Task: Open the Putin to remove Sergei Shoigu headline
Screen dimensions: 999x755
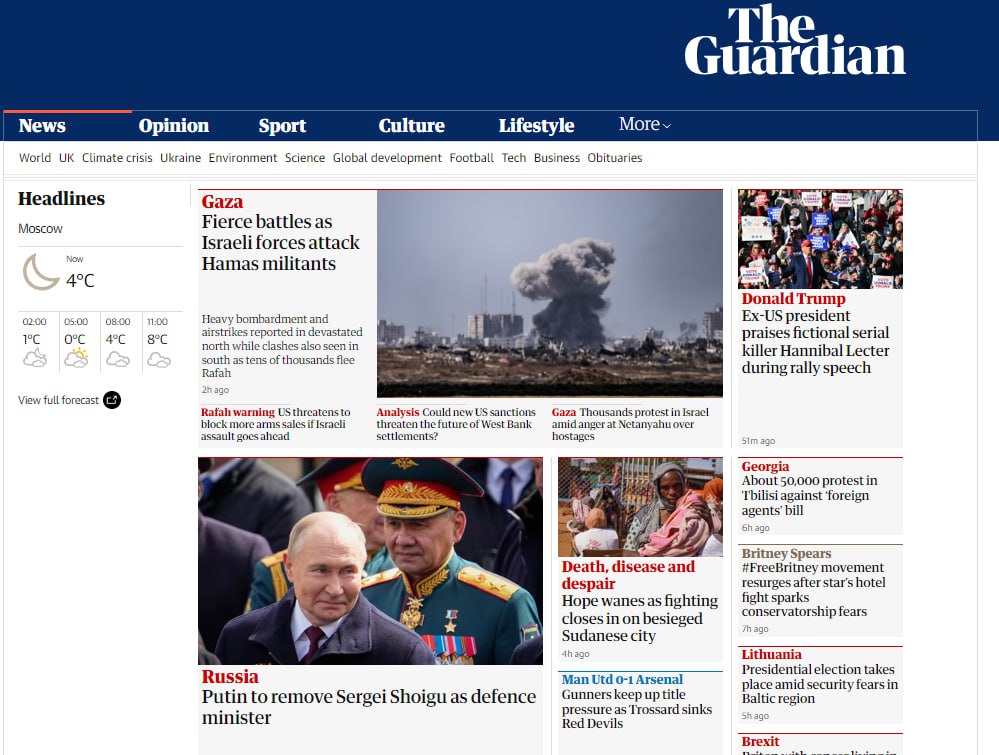Action: (x=368, y=707)
